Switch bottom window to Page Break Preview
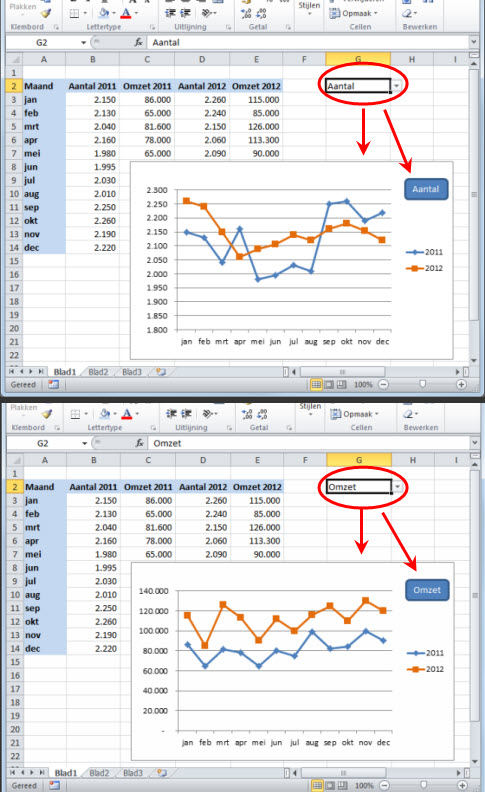 (343, 785)
